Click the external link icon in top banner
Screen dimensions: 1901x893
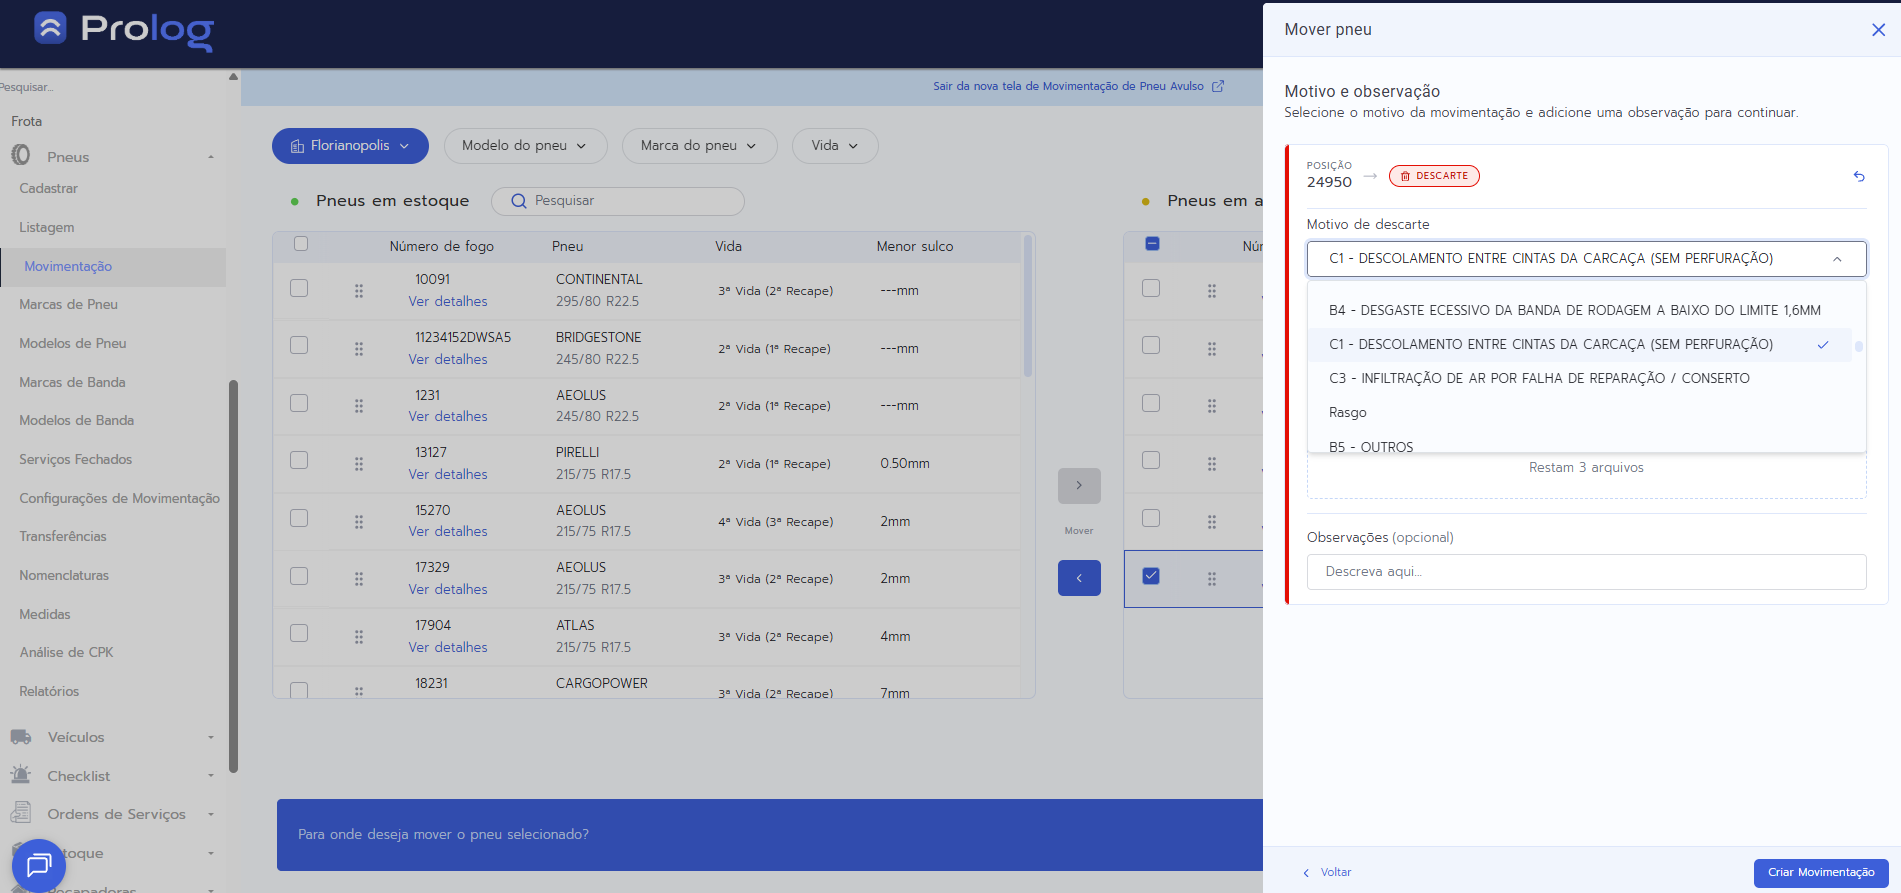point(1218,86)
